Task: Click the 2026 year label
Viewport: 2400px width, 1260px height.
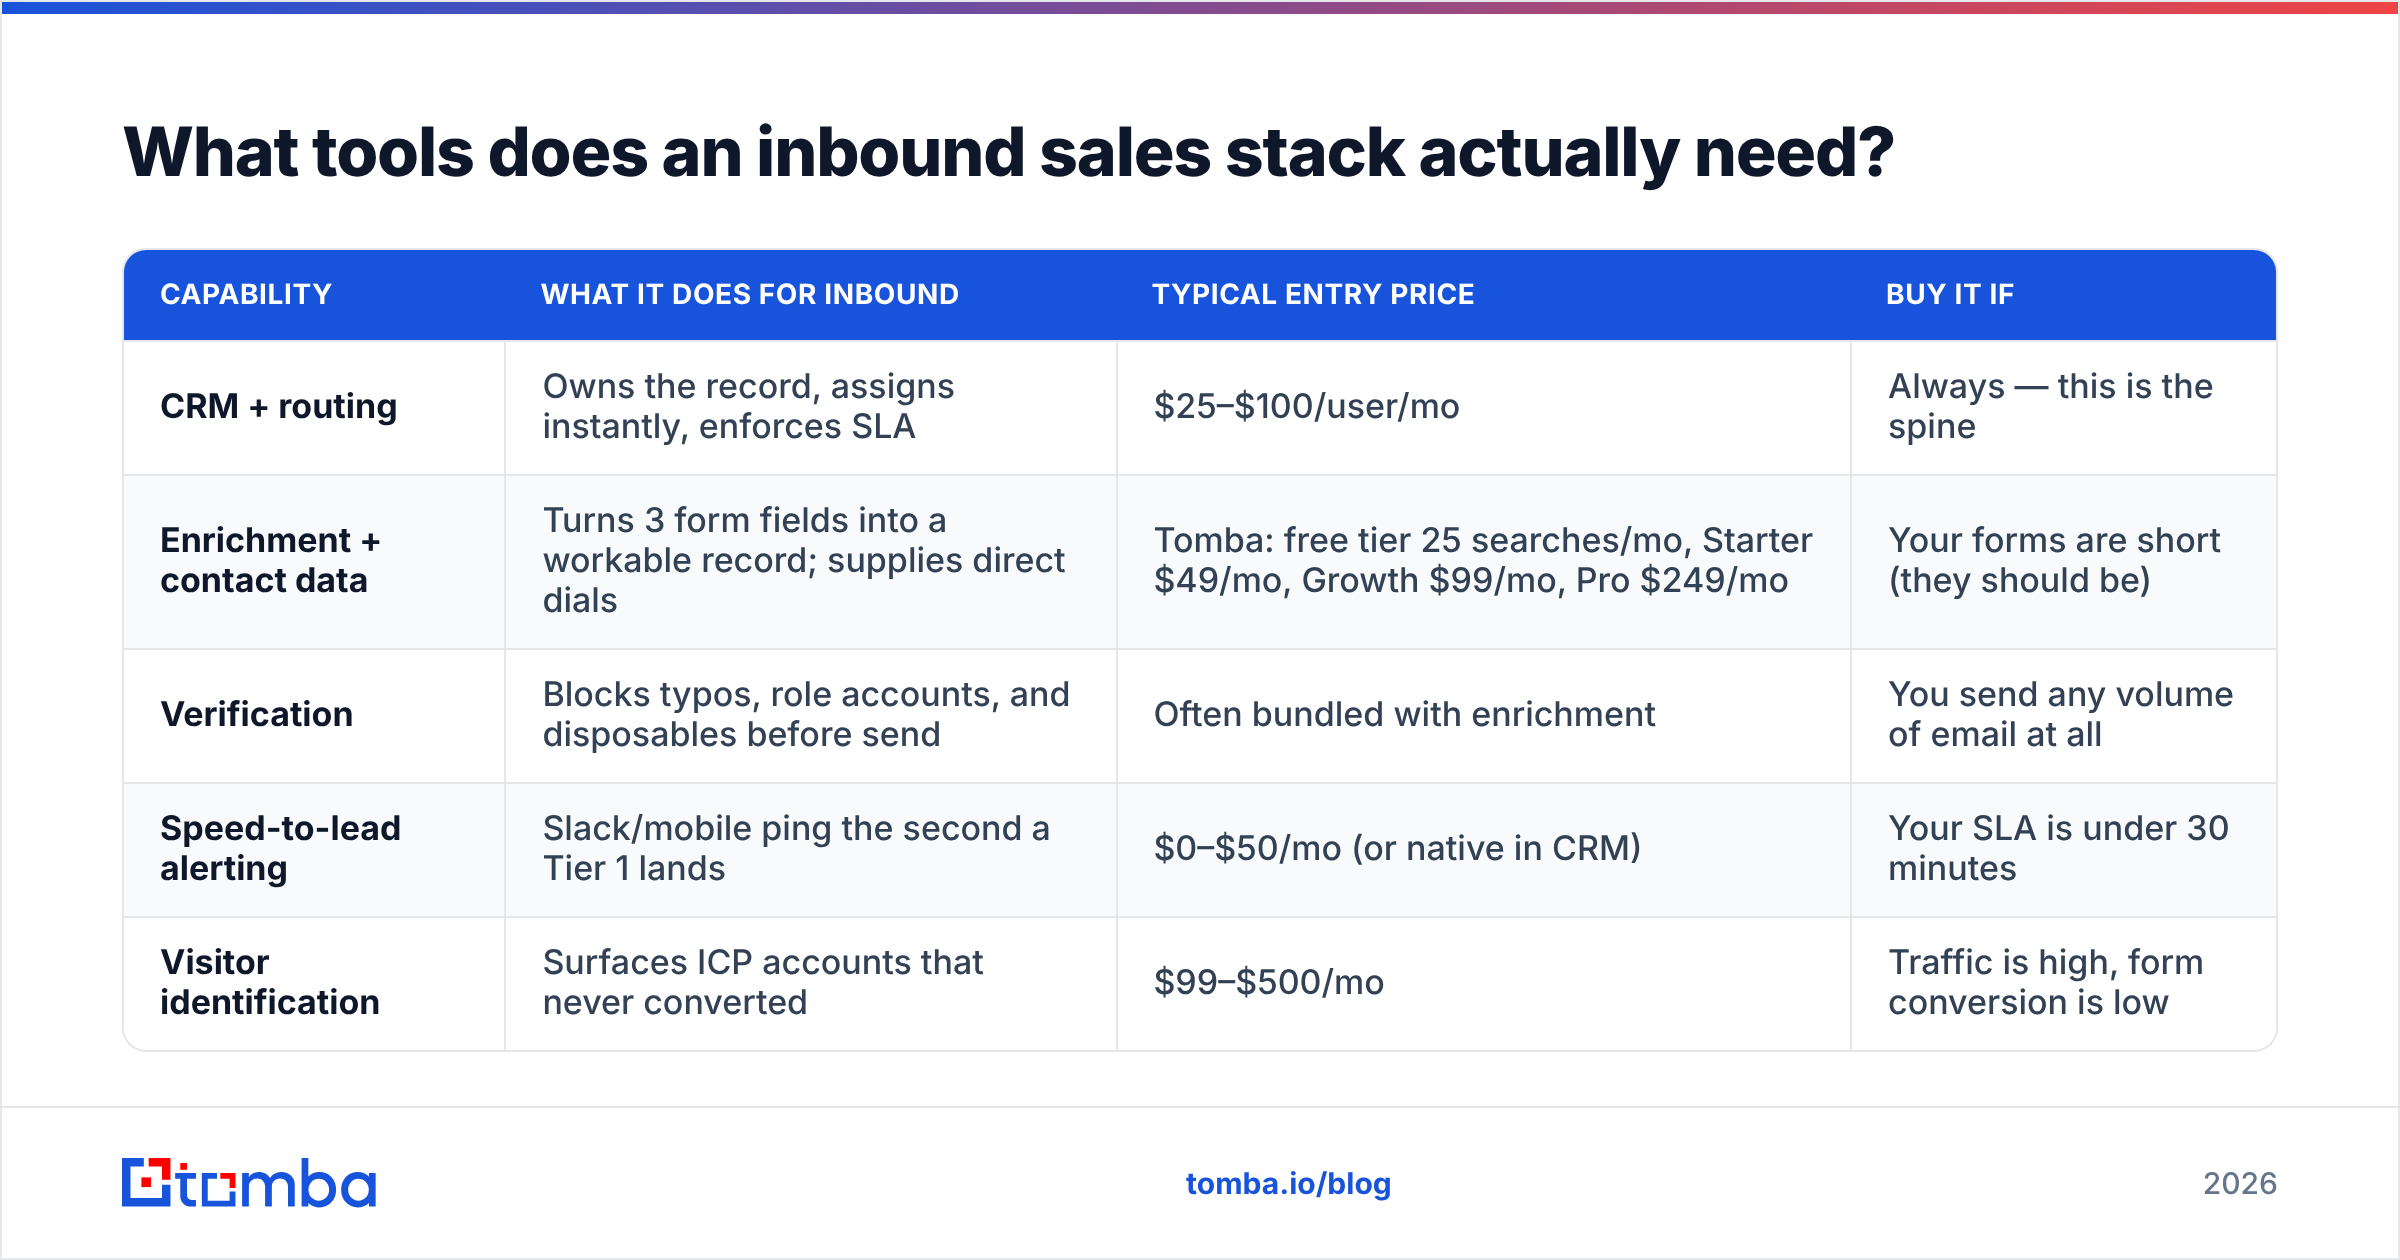Action: coord(2240,1184)
